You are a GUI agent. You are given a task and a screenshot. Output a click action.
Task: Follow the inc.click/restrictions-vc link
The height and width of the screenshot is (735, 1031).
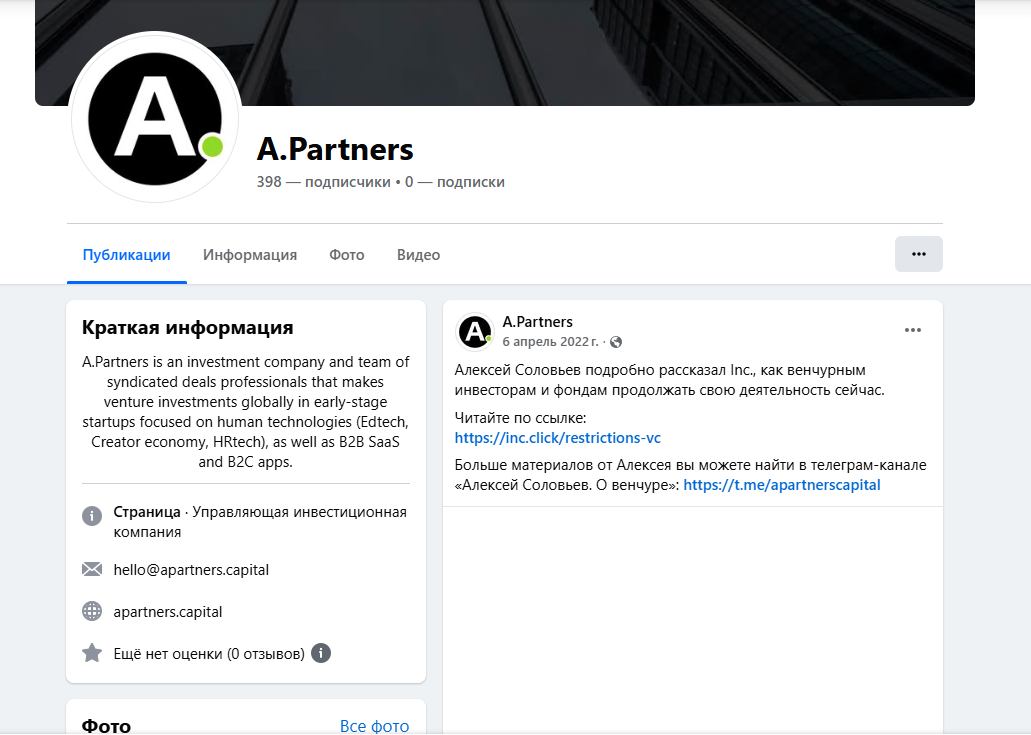click(558, 438)
